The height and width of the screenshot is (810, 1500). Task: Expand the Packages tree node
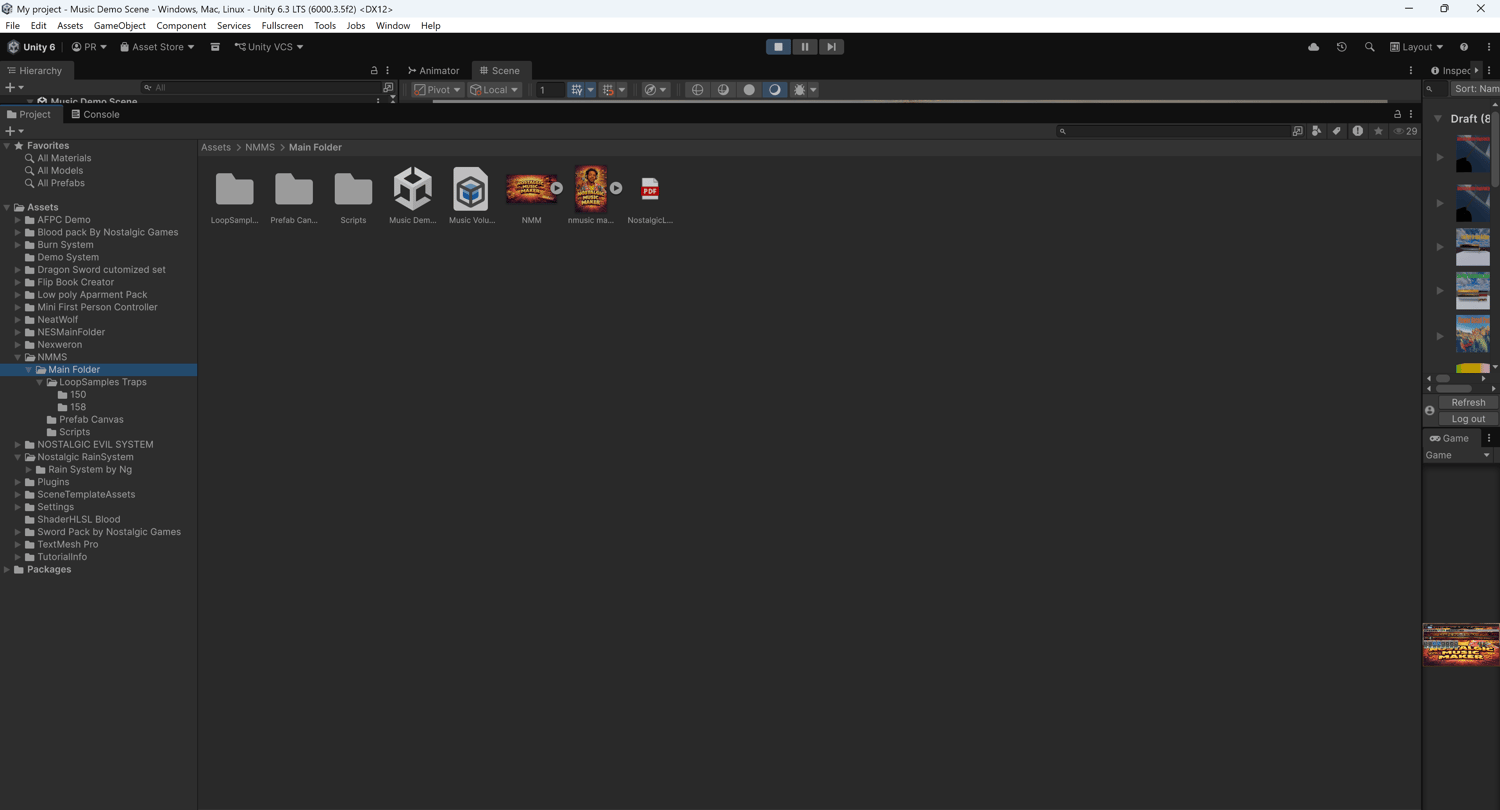point(7,570)
